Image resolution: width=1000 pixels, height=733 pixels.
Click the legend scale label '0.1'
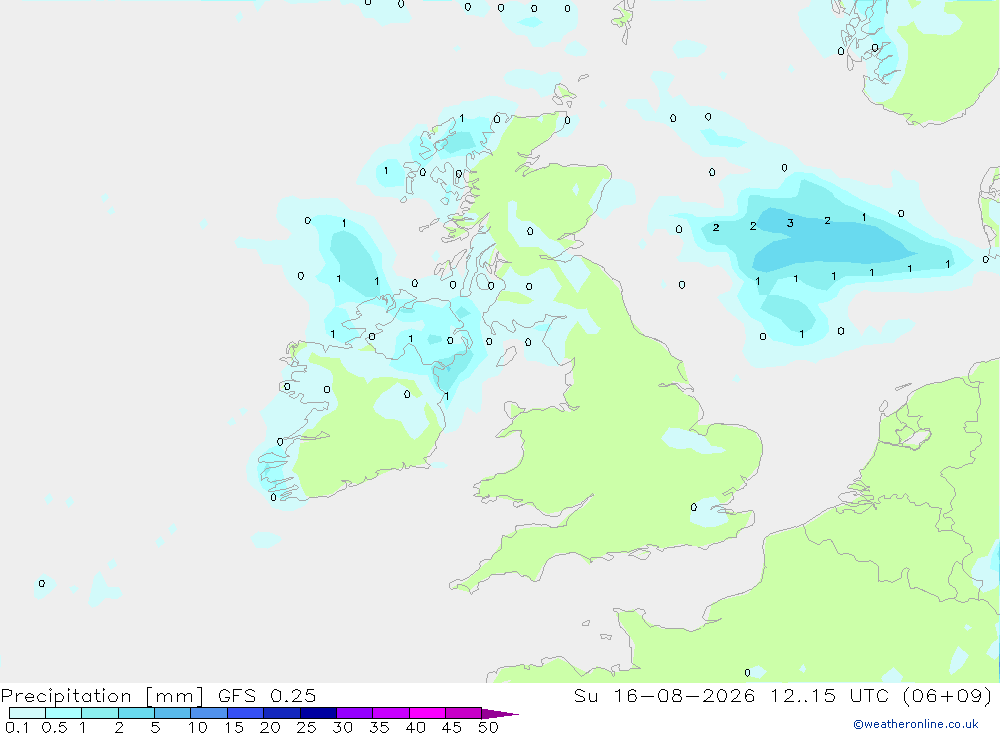(x=17, y=727)
